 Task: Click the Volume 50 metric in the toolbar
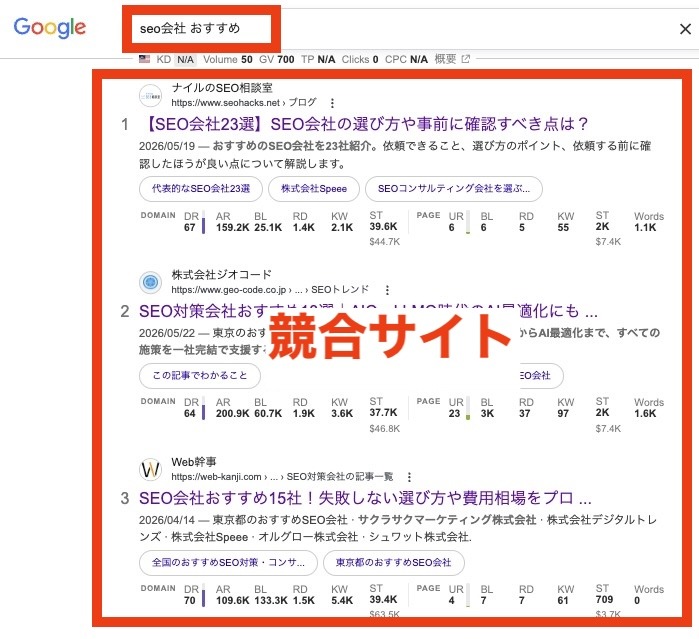pos(228,59)
